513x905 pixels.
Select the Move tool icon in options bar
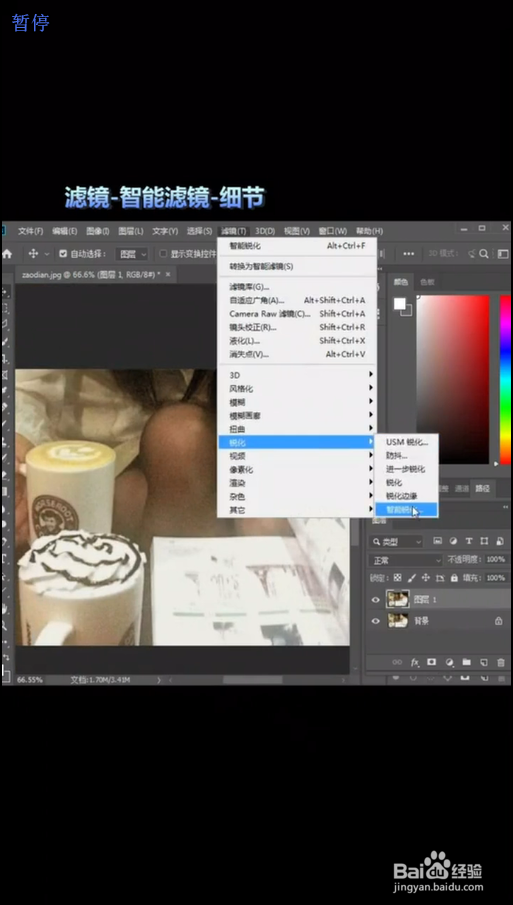(33, 253)
